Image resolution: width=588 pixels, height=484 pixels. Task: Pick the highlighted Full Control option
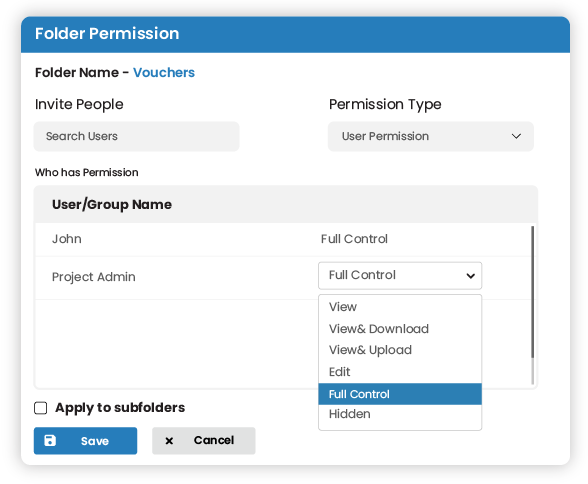[x=400, y=394]
